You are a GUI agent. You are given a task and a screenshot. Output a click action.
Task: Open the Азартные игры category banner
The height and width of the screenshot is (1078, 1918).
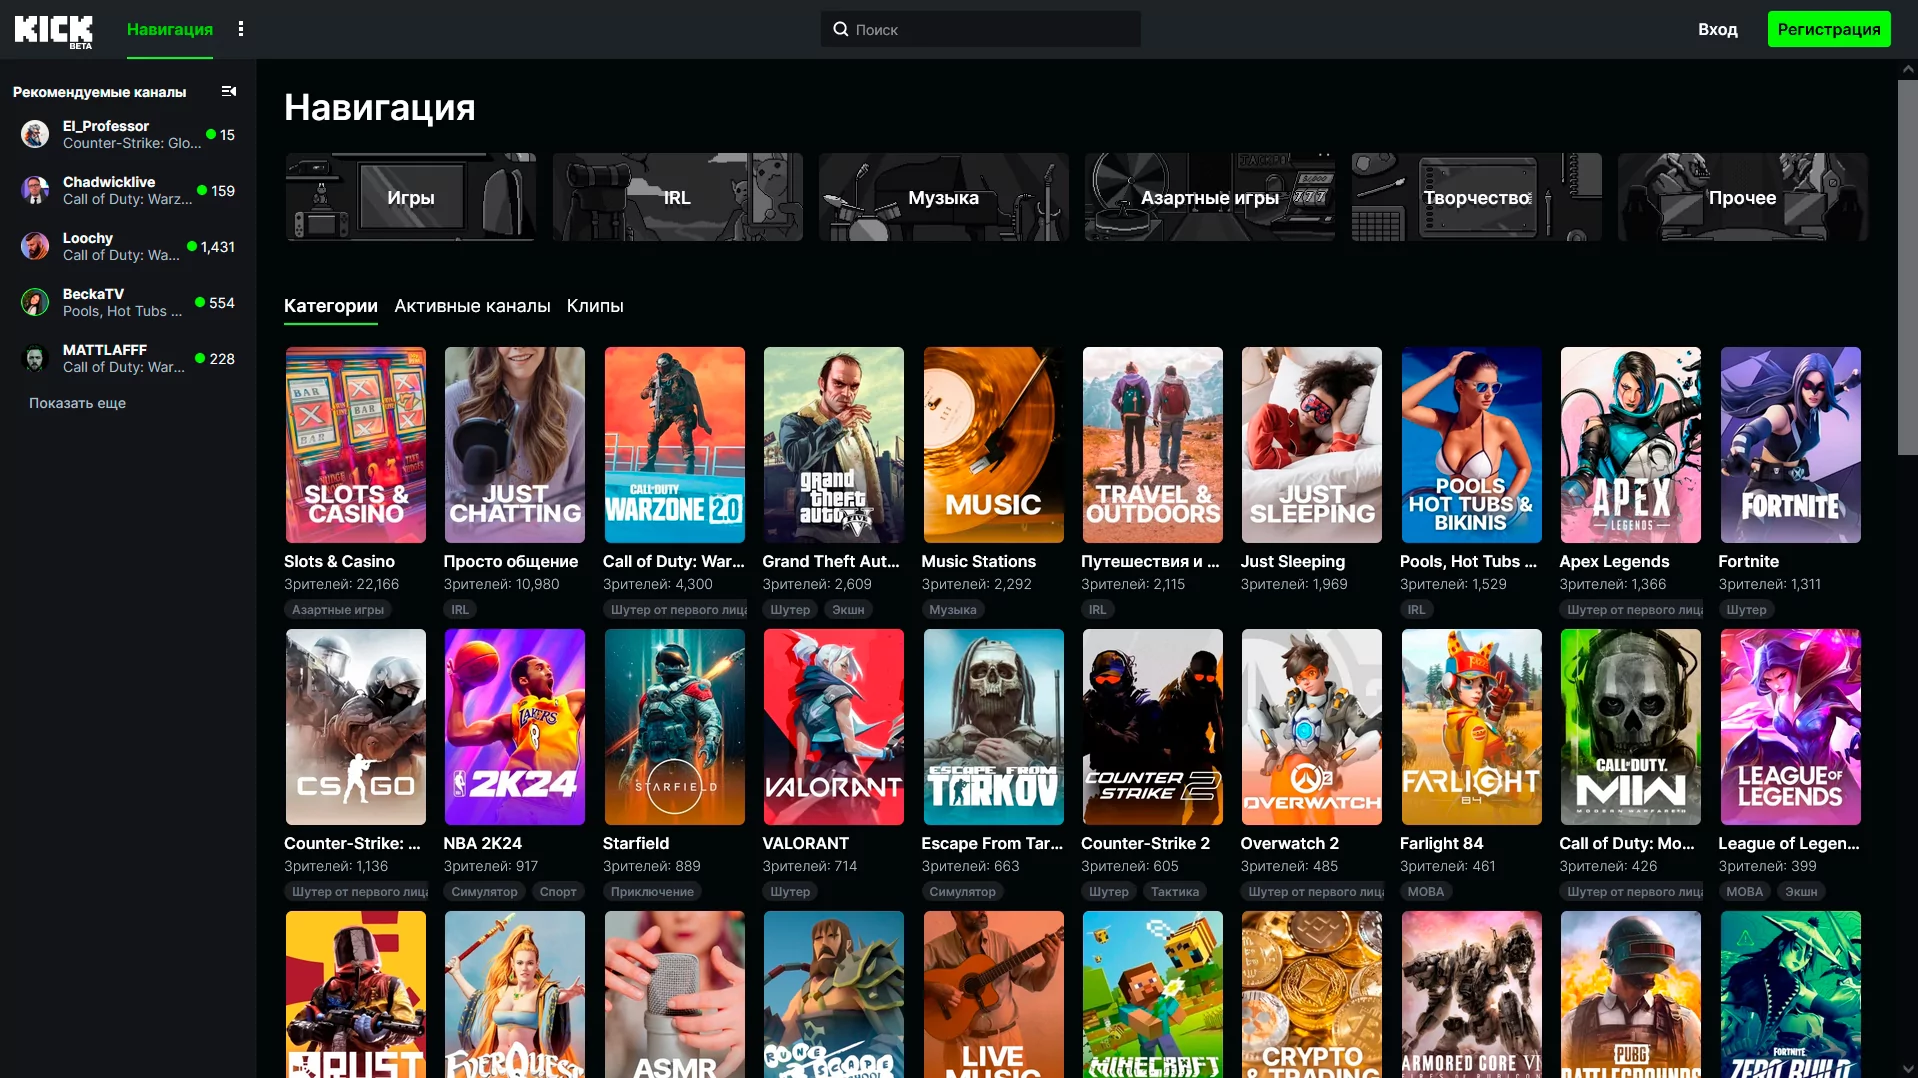(x=1210, y=197)
